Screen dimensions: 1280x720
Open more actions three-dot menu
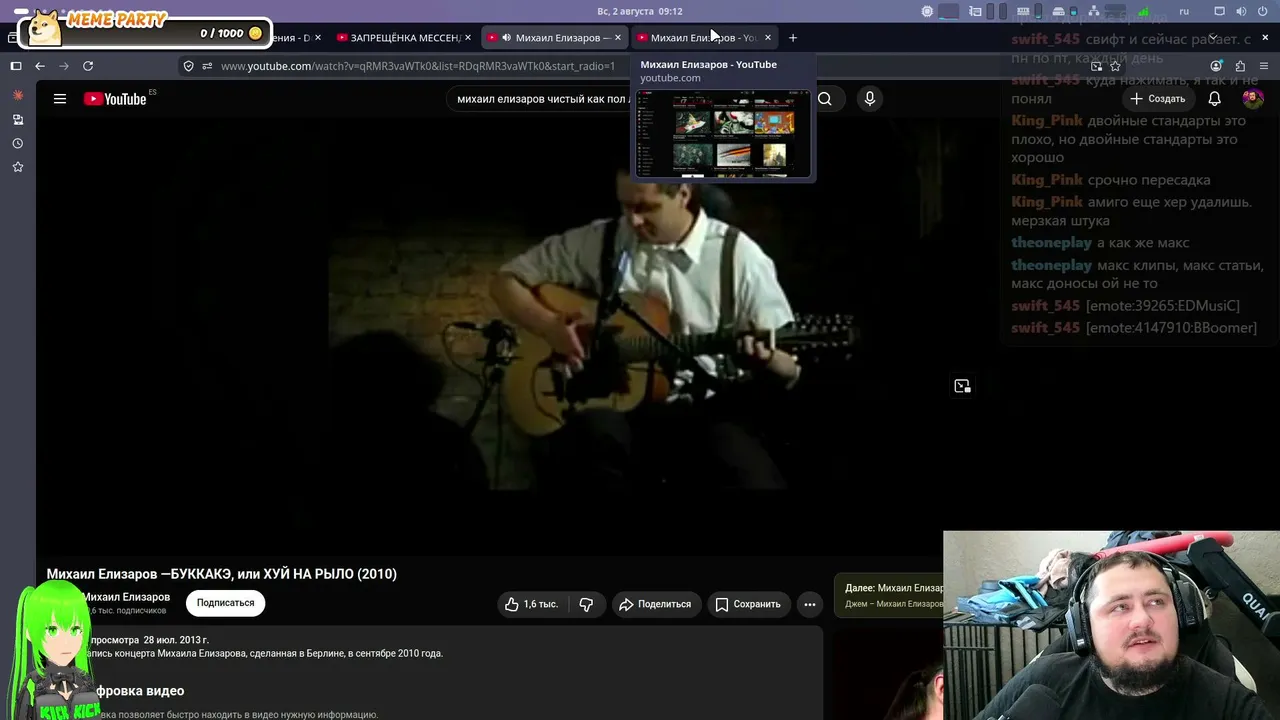810,604
